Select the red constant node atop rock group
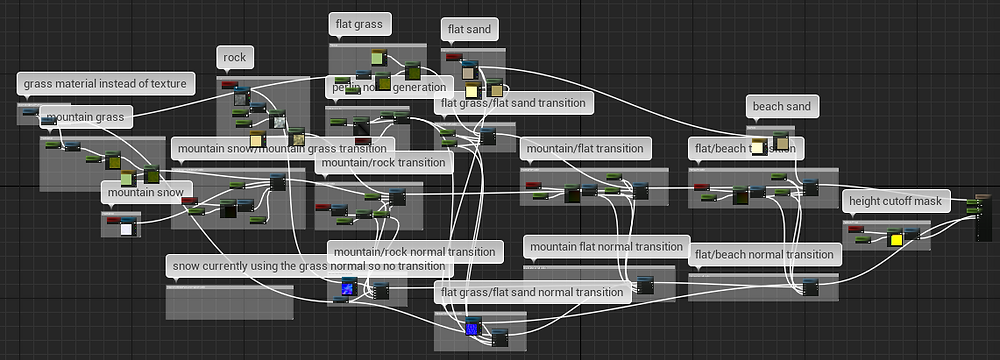 pyautogui.click(x=230, y=84)
